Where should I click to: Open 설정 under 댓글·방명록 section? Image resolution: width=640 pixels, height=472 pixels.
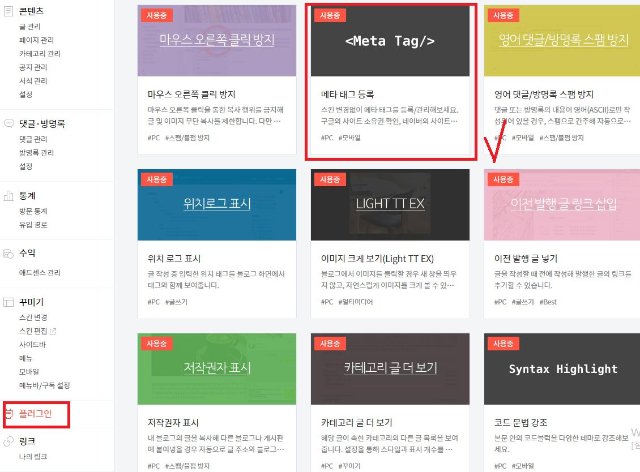(x=26, y=166)
